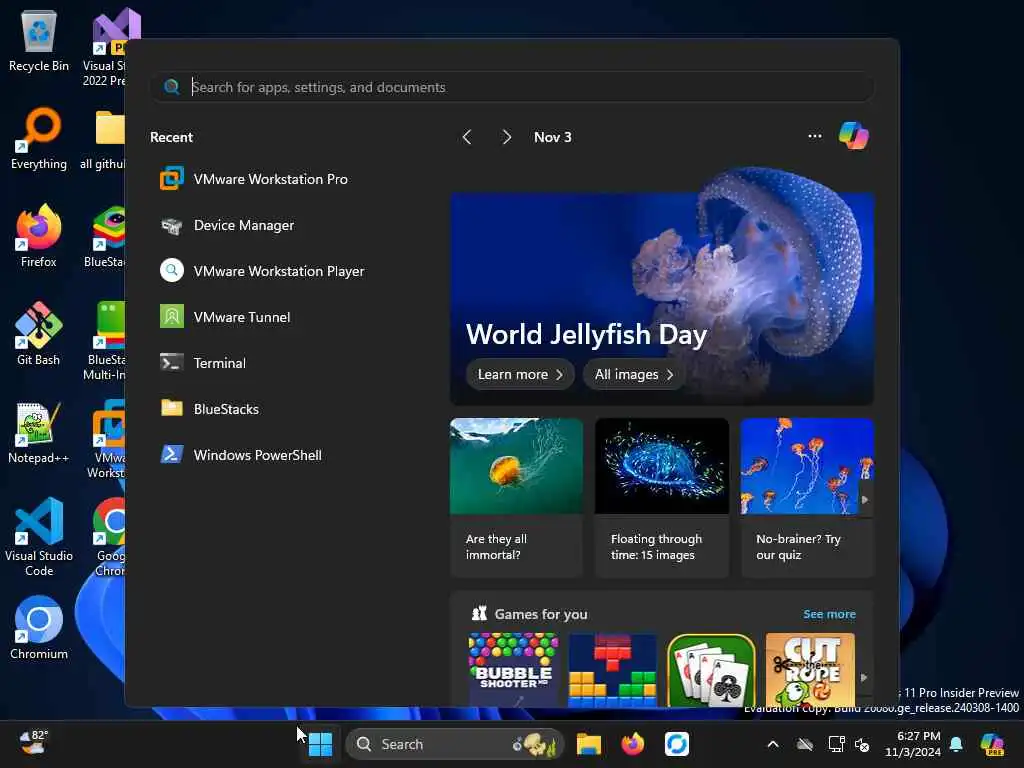Viewport: 1024px width, 768px height.
Task: Click the network display tray icon
Action: coord(836,744)
